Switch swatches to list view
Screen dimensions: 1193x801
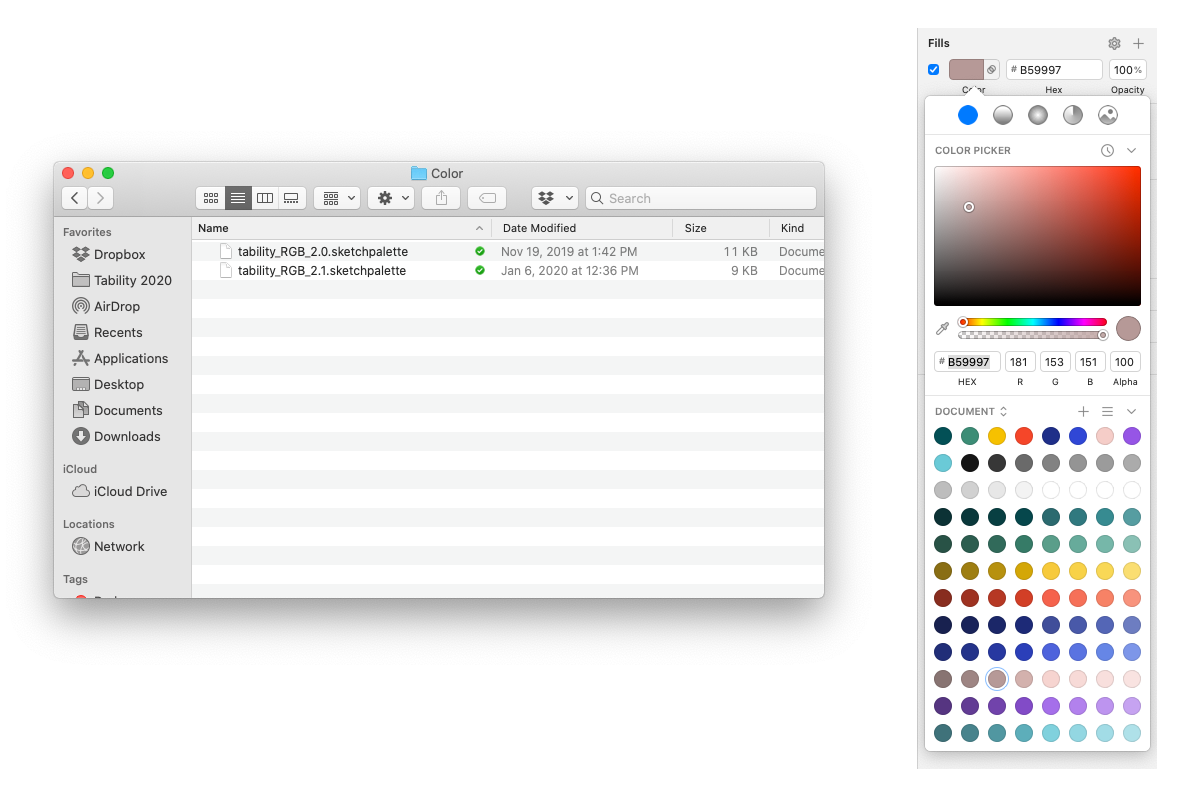pyautogui.click(x=1108, y=412)
